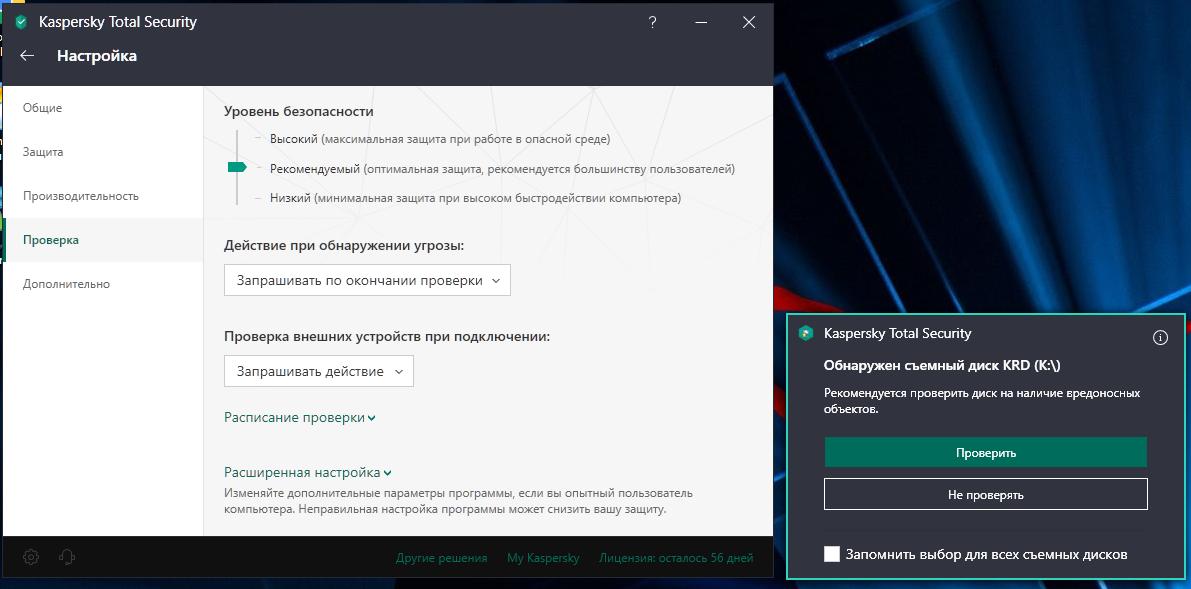Screen dimensions: 1191x589
Task: Close the Kaspersky settings window
Action: (x=749, y=22)
